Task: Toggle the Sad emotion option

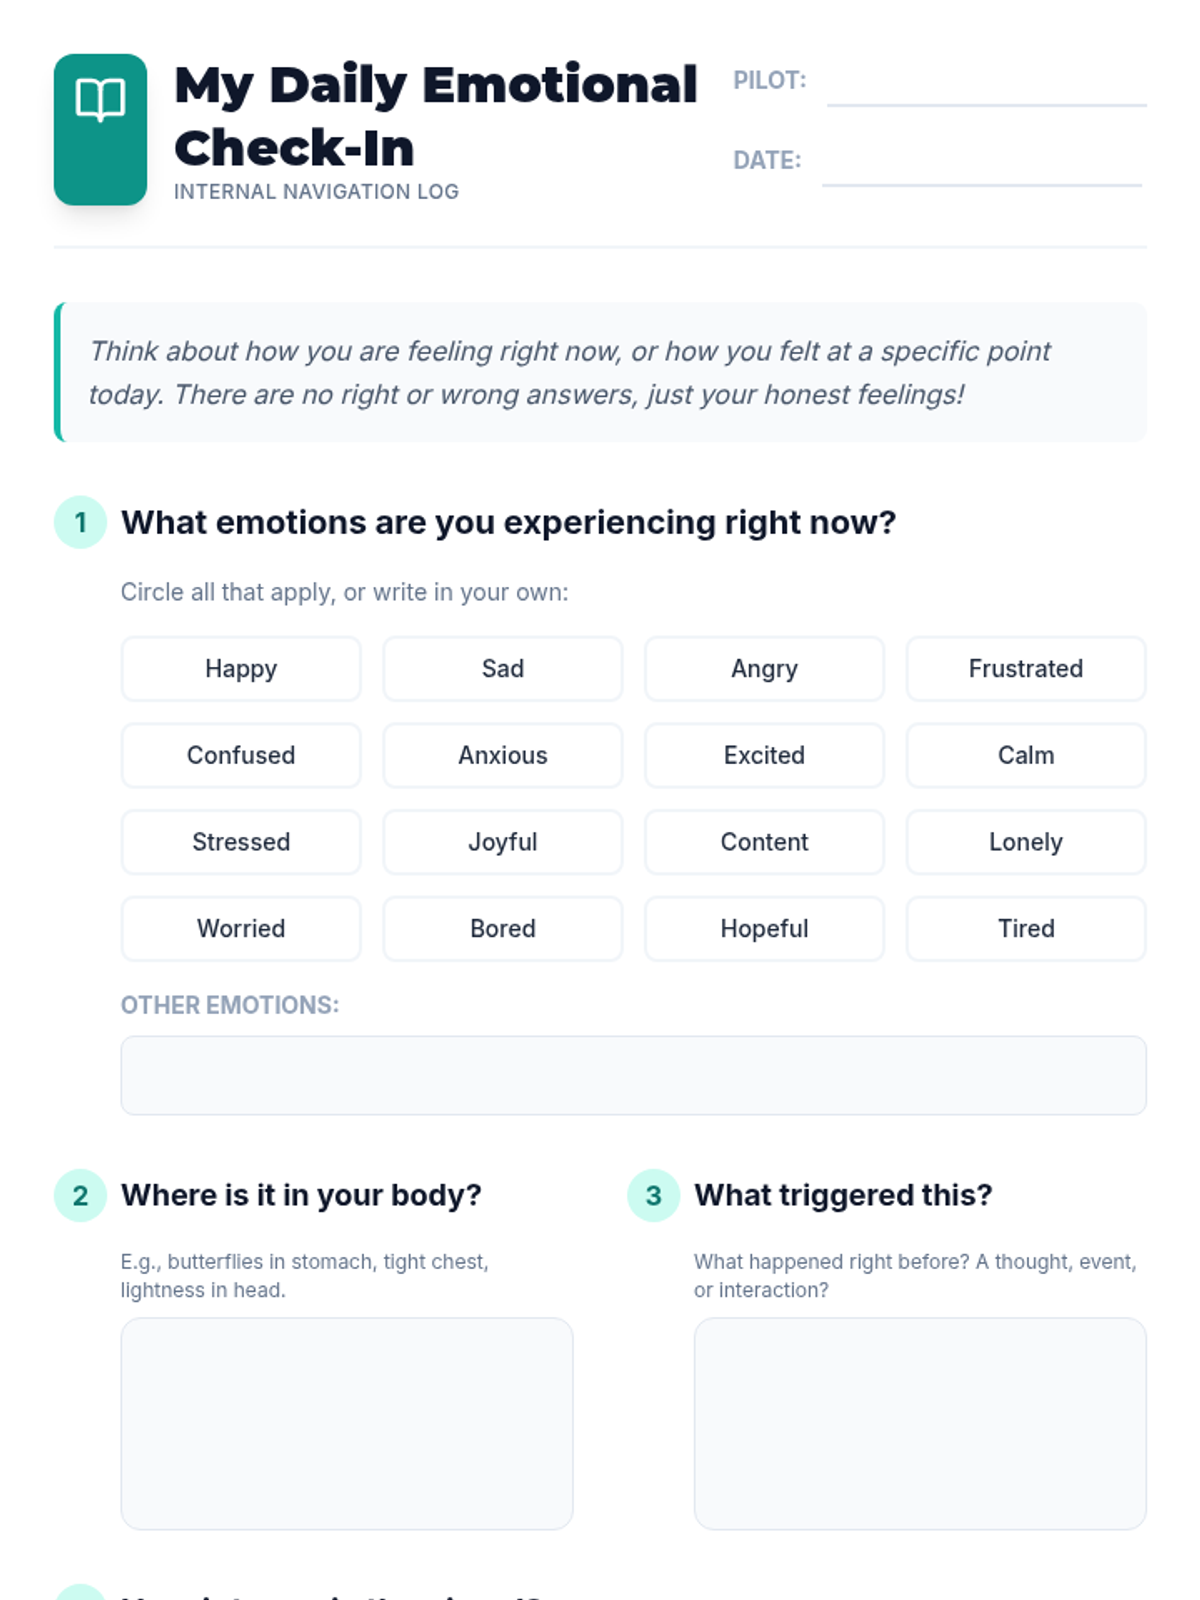Action: 502,669
